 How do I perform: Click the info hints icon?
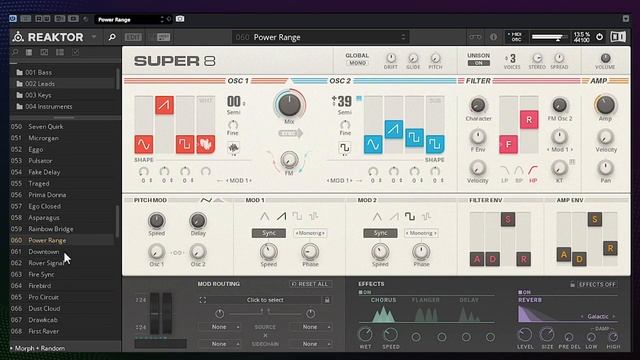493,37
